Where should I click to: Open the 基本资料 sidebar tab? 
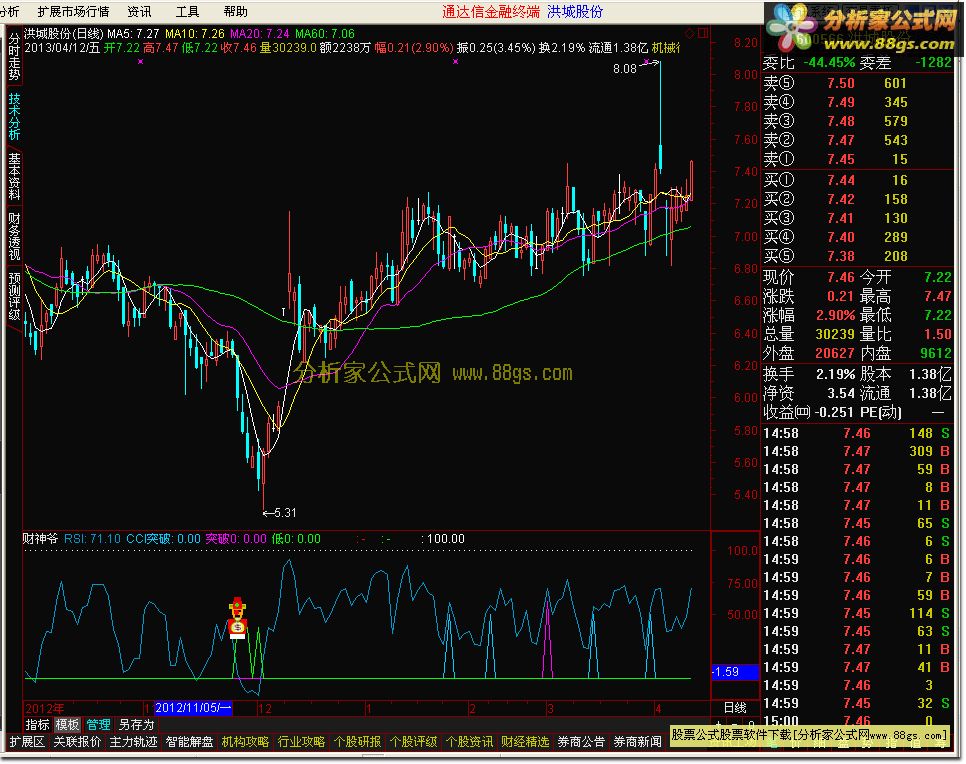(14, 176)
